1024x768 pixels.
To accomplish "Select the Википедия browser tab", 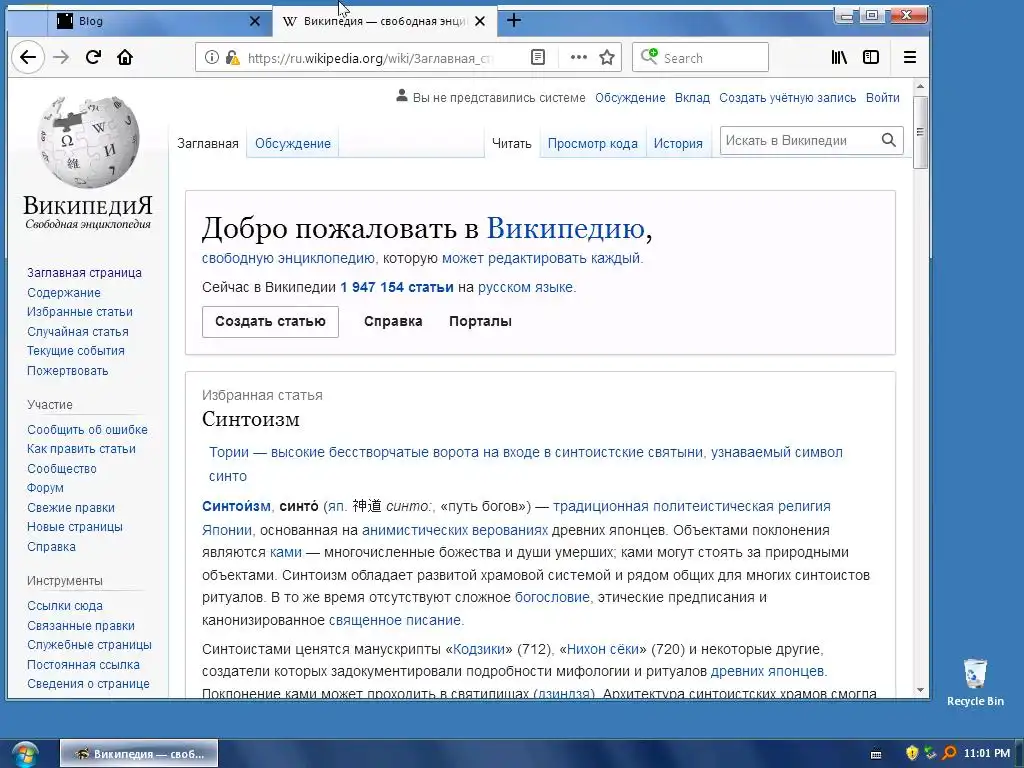I will click(384, 21).
